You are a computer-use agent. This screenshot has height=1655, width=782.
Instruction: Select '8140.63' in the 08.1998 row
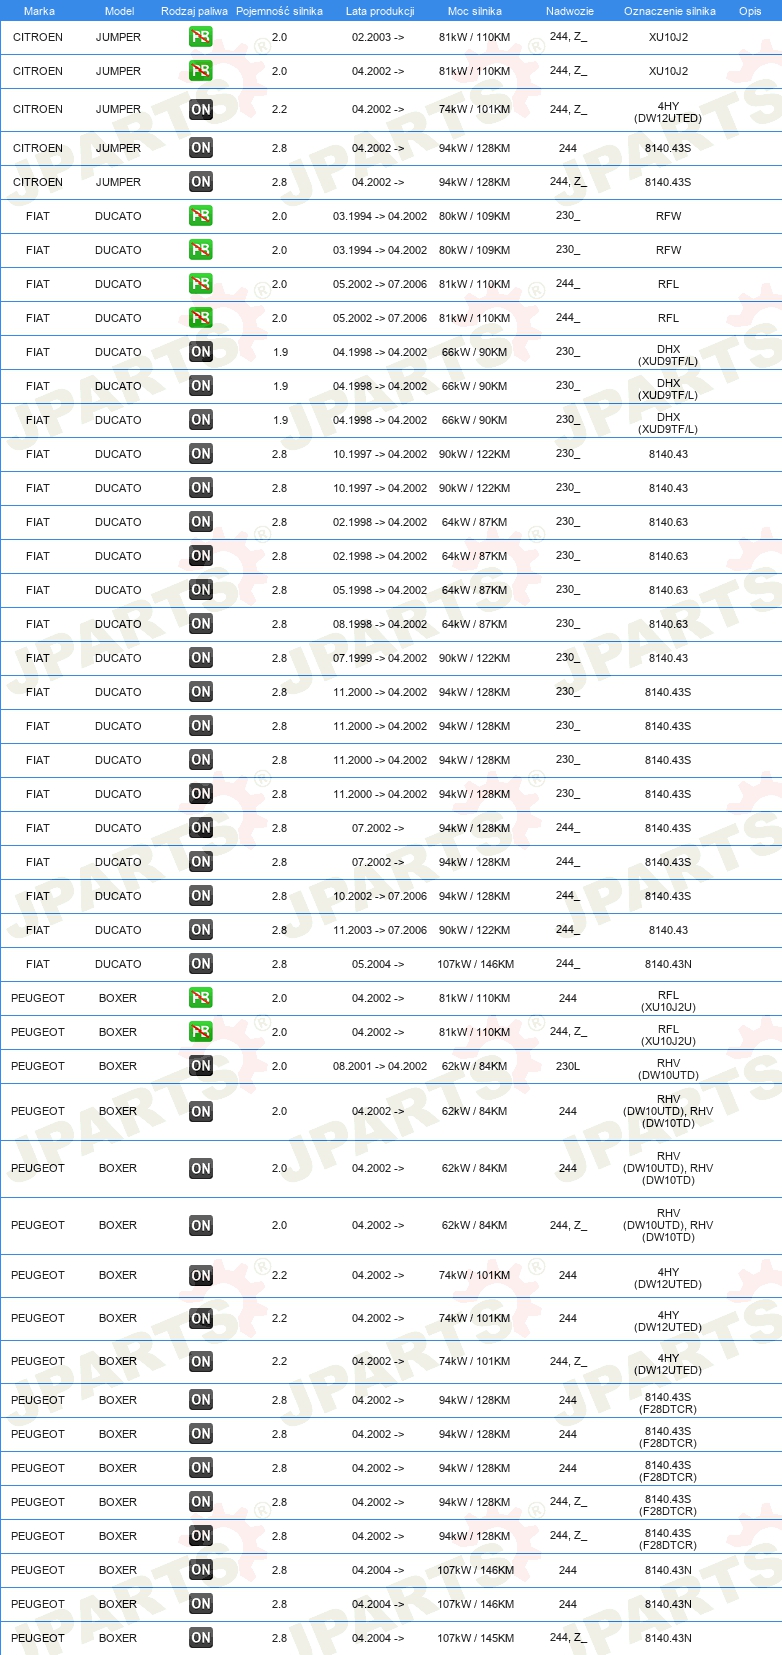point(668,624)
